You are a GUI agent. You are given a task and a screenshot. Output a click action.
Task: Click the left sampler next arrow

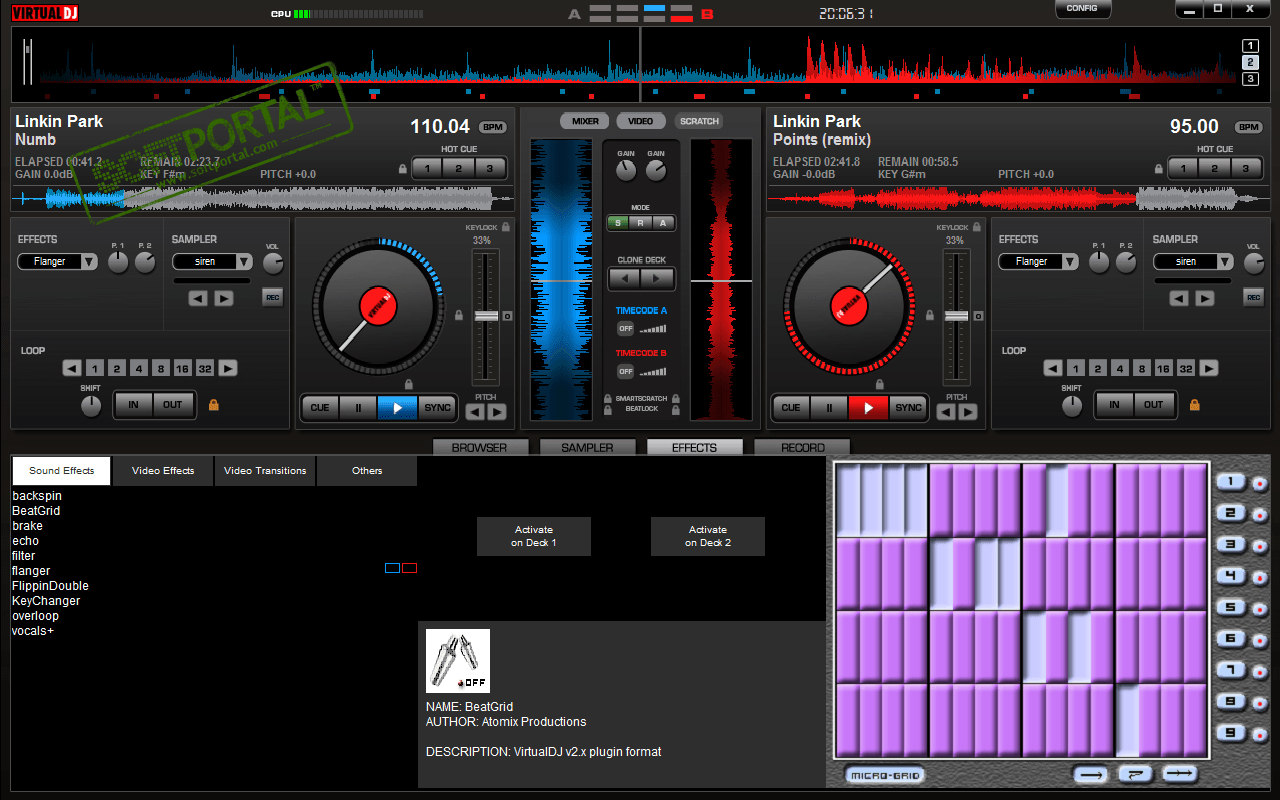point(224,298)
